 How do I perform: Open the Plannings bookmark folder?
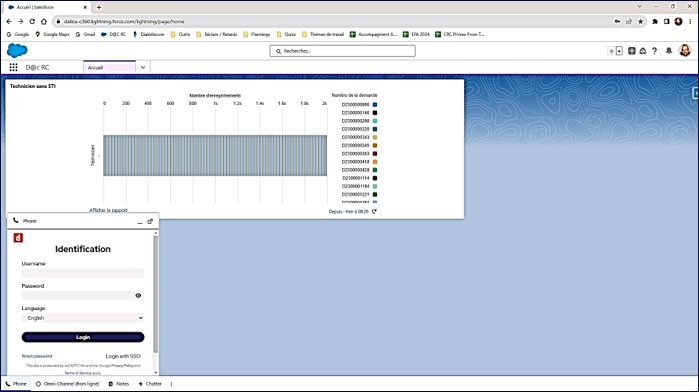click(256, 34)
